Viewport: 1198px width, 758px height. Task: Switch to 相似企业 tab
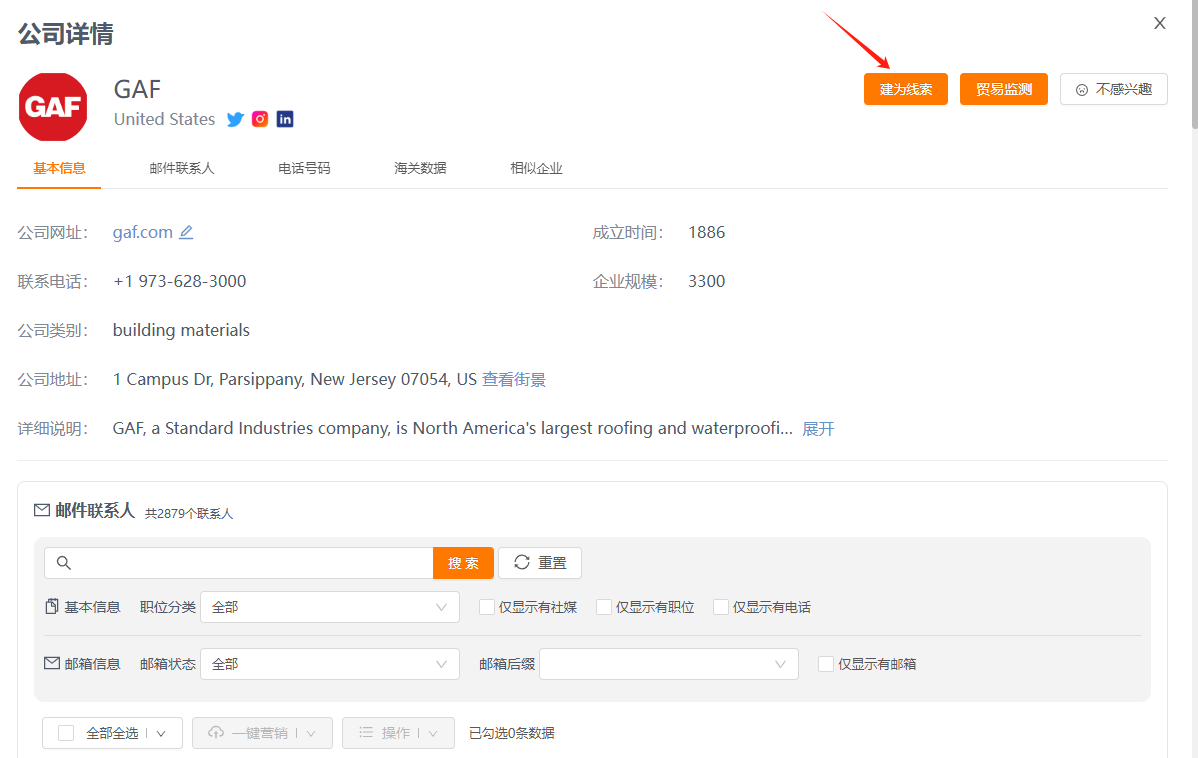point(536,168)
